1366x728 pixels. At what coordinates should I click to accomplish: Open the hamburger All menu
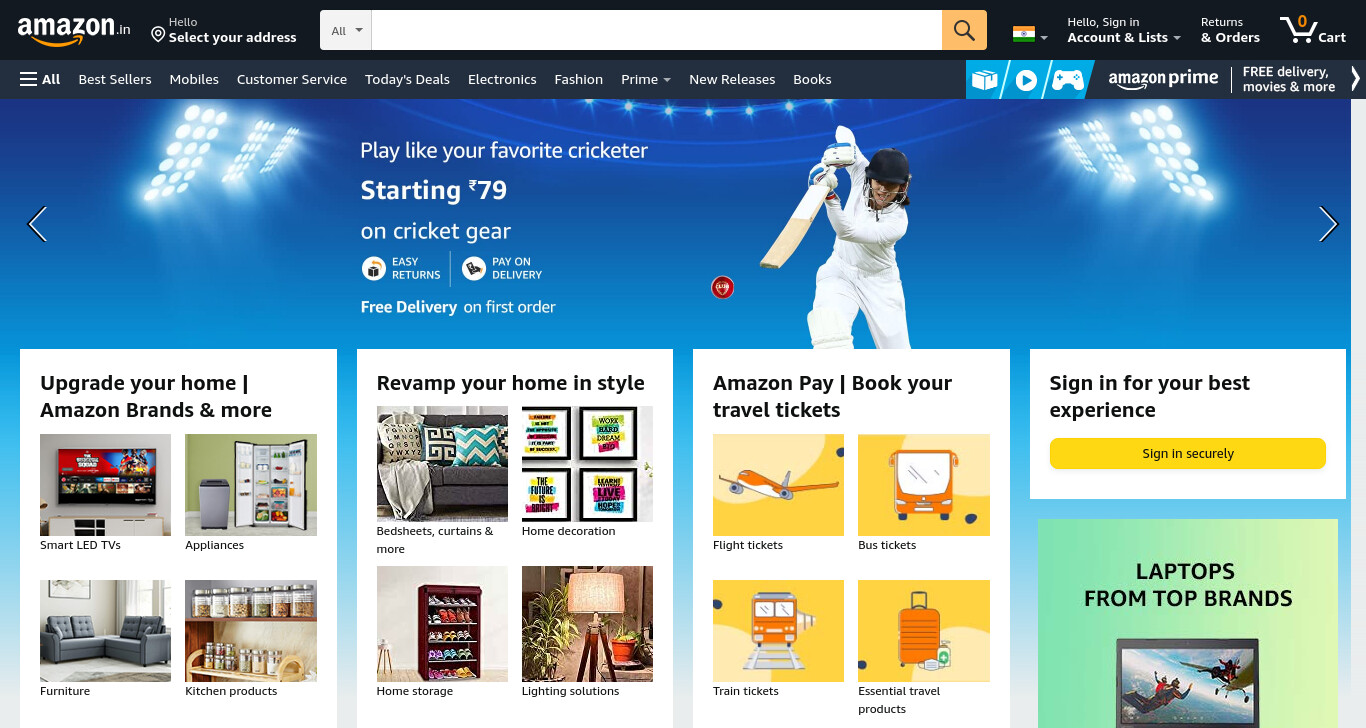click(40, 79)
